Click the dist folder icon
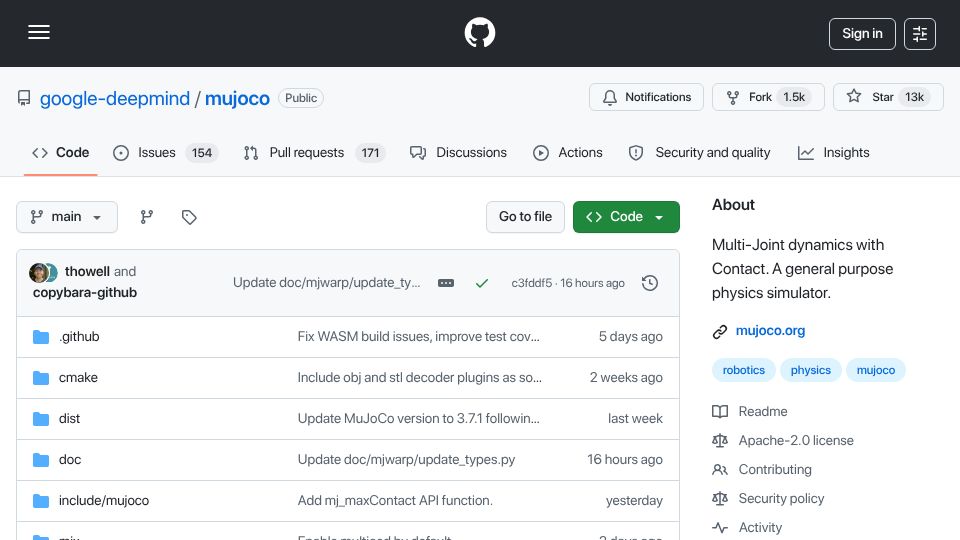The height and width of the screenshot is (540, 960). (41, 419)
